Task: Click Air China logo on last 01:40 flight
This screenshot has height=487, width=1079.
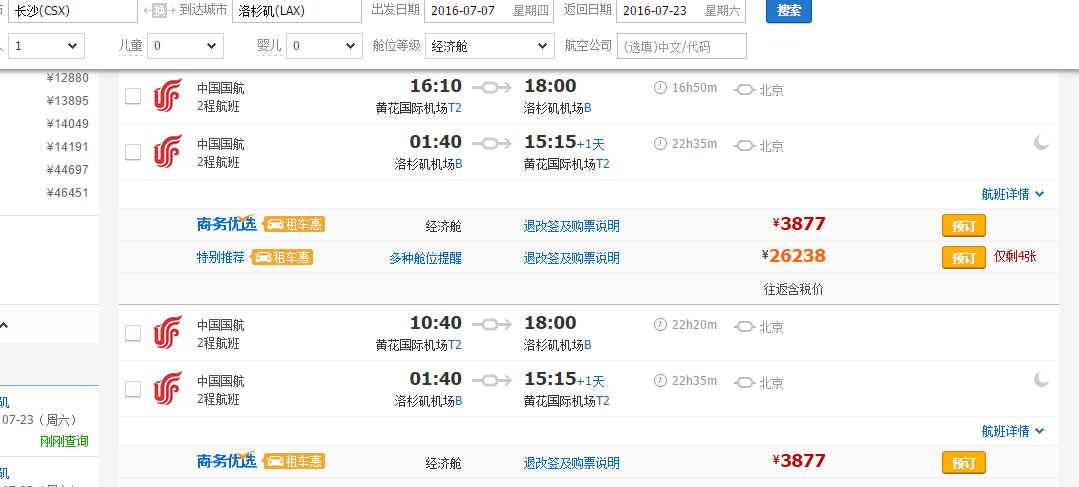Action: [167, 389]
